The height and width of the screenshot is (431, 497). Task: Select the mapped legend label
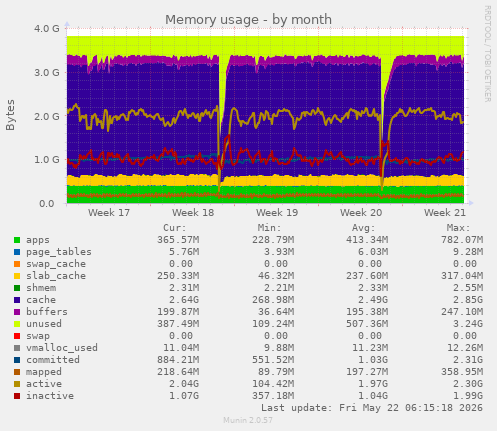44,372
